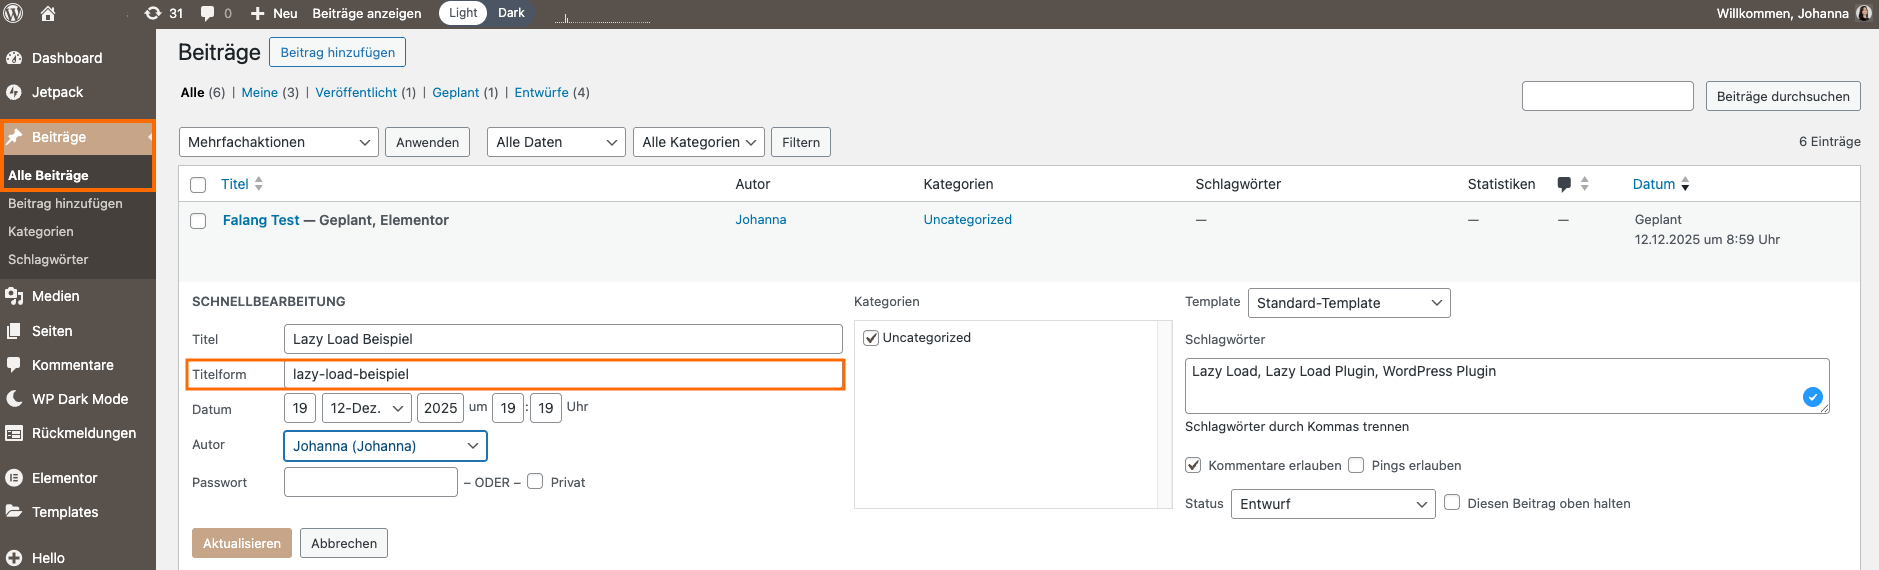Open the Standard-Template dropdown
This screenshot has height=570, width=1879.
coord(1348,303)
